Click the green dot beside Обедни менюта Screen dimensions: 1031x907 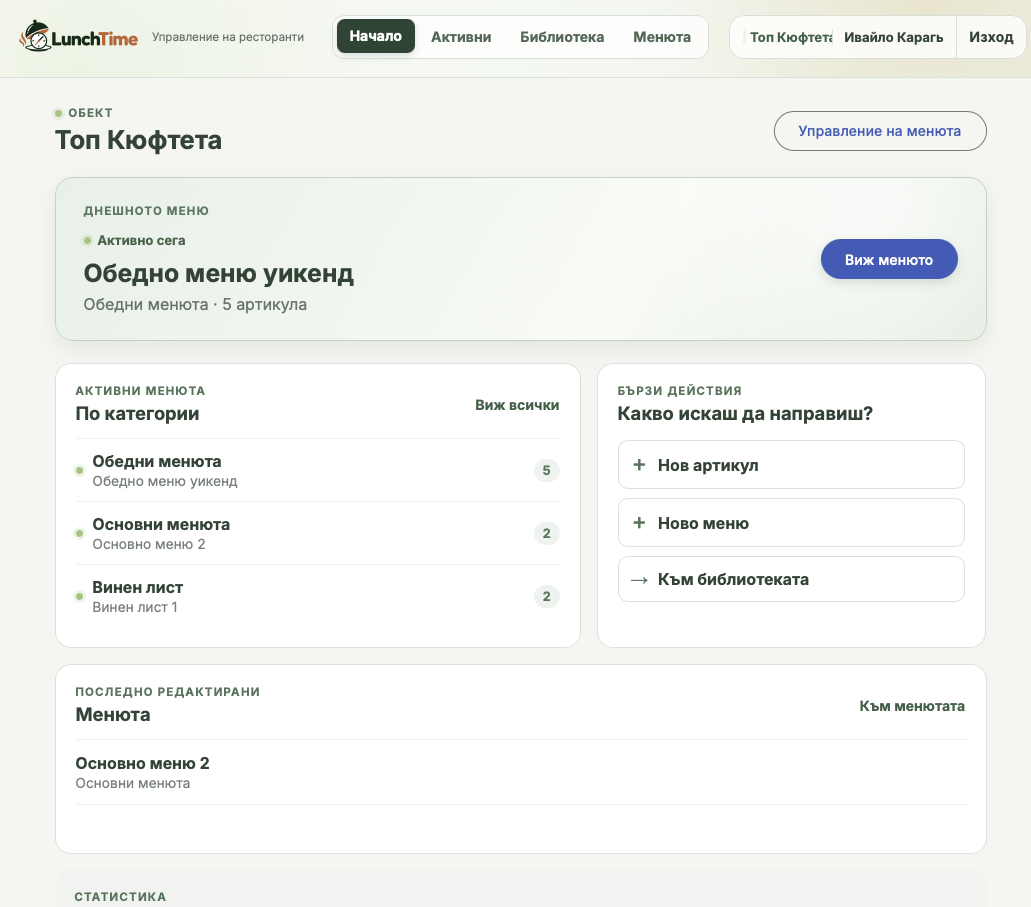click(x=80, y=470)
